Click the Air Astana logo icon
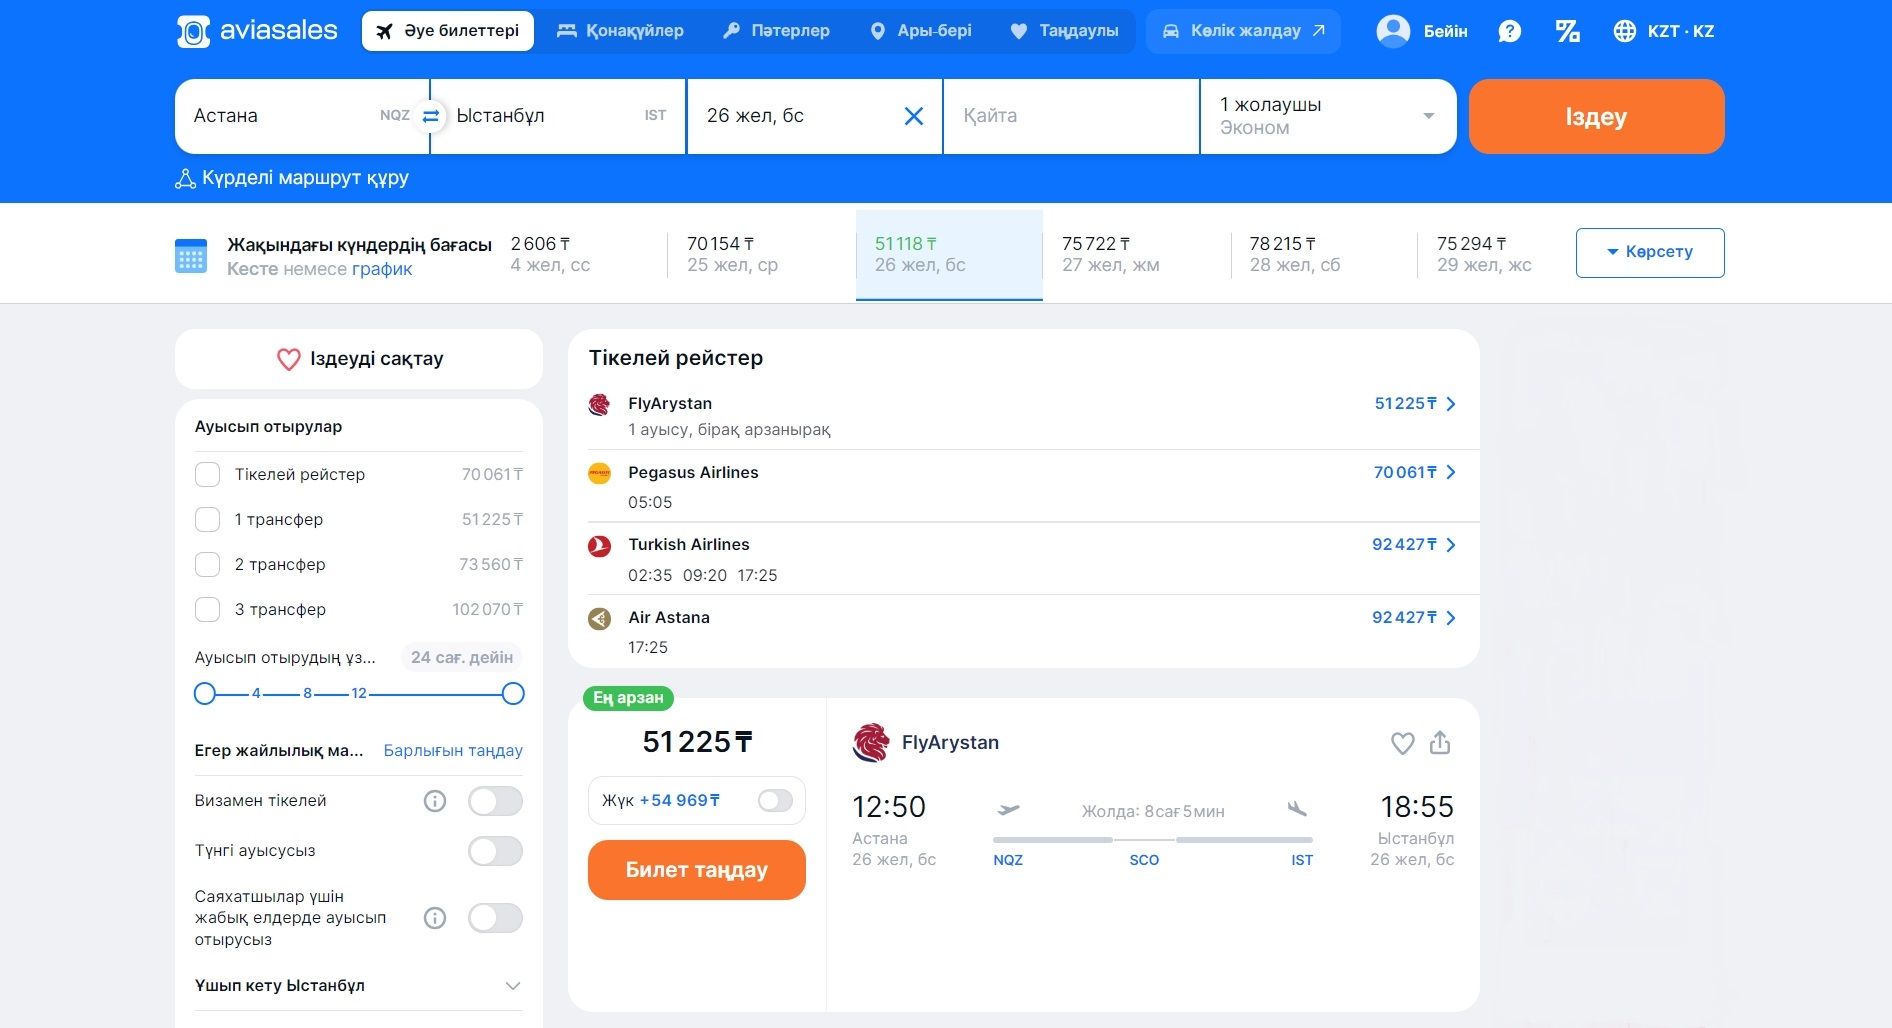 point(599,619)
